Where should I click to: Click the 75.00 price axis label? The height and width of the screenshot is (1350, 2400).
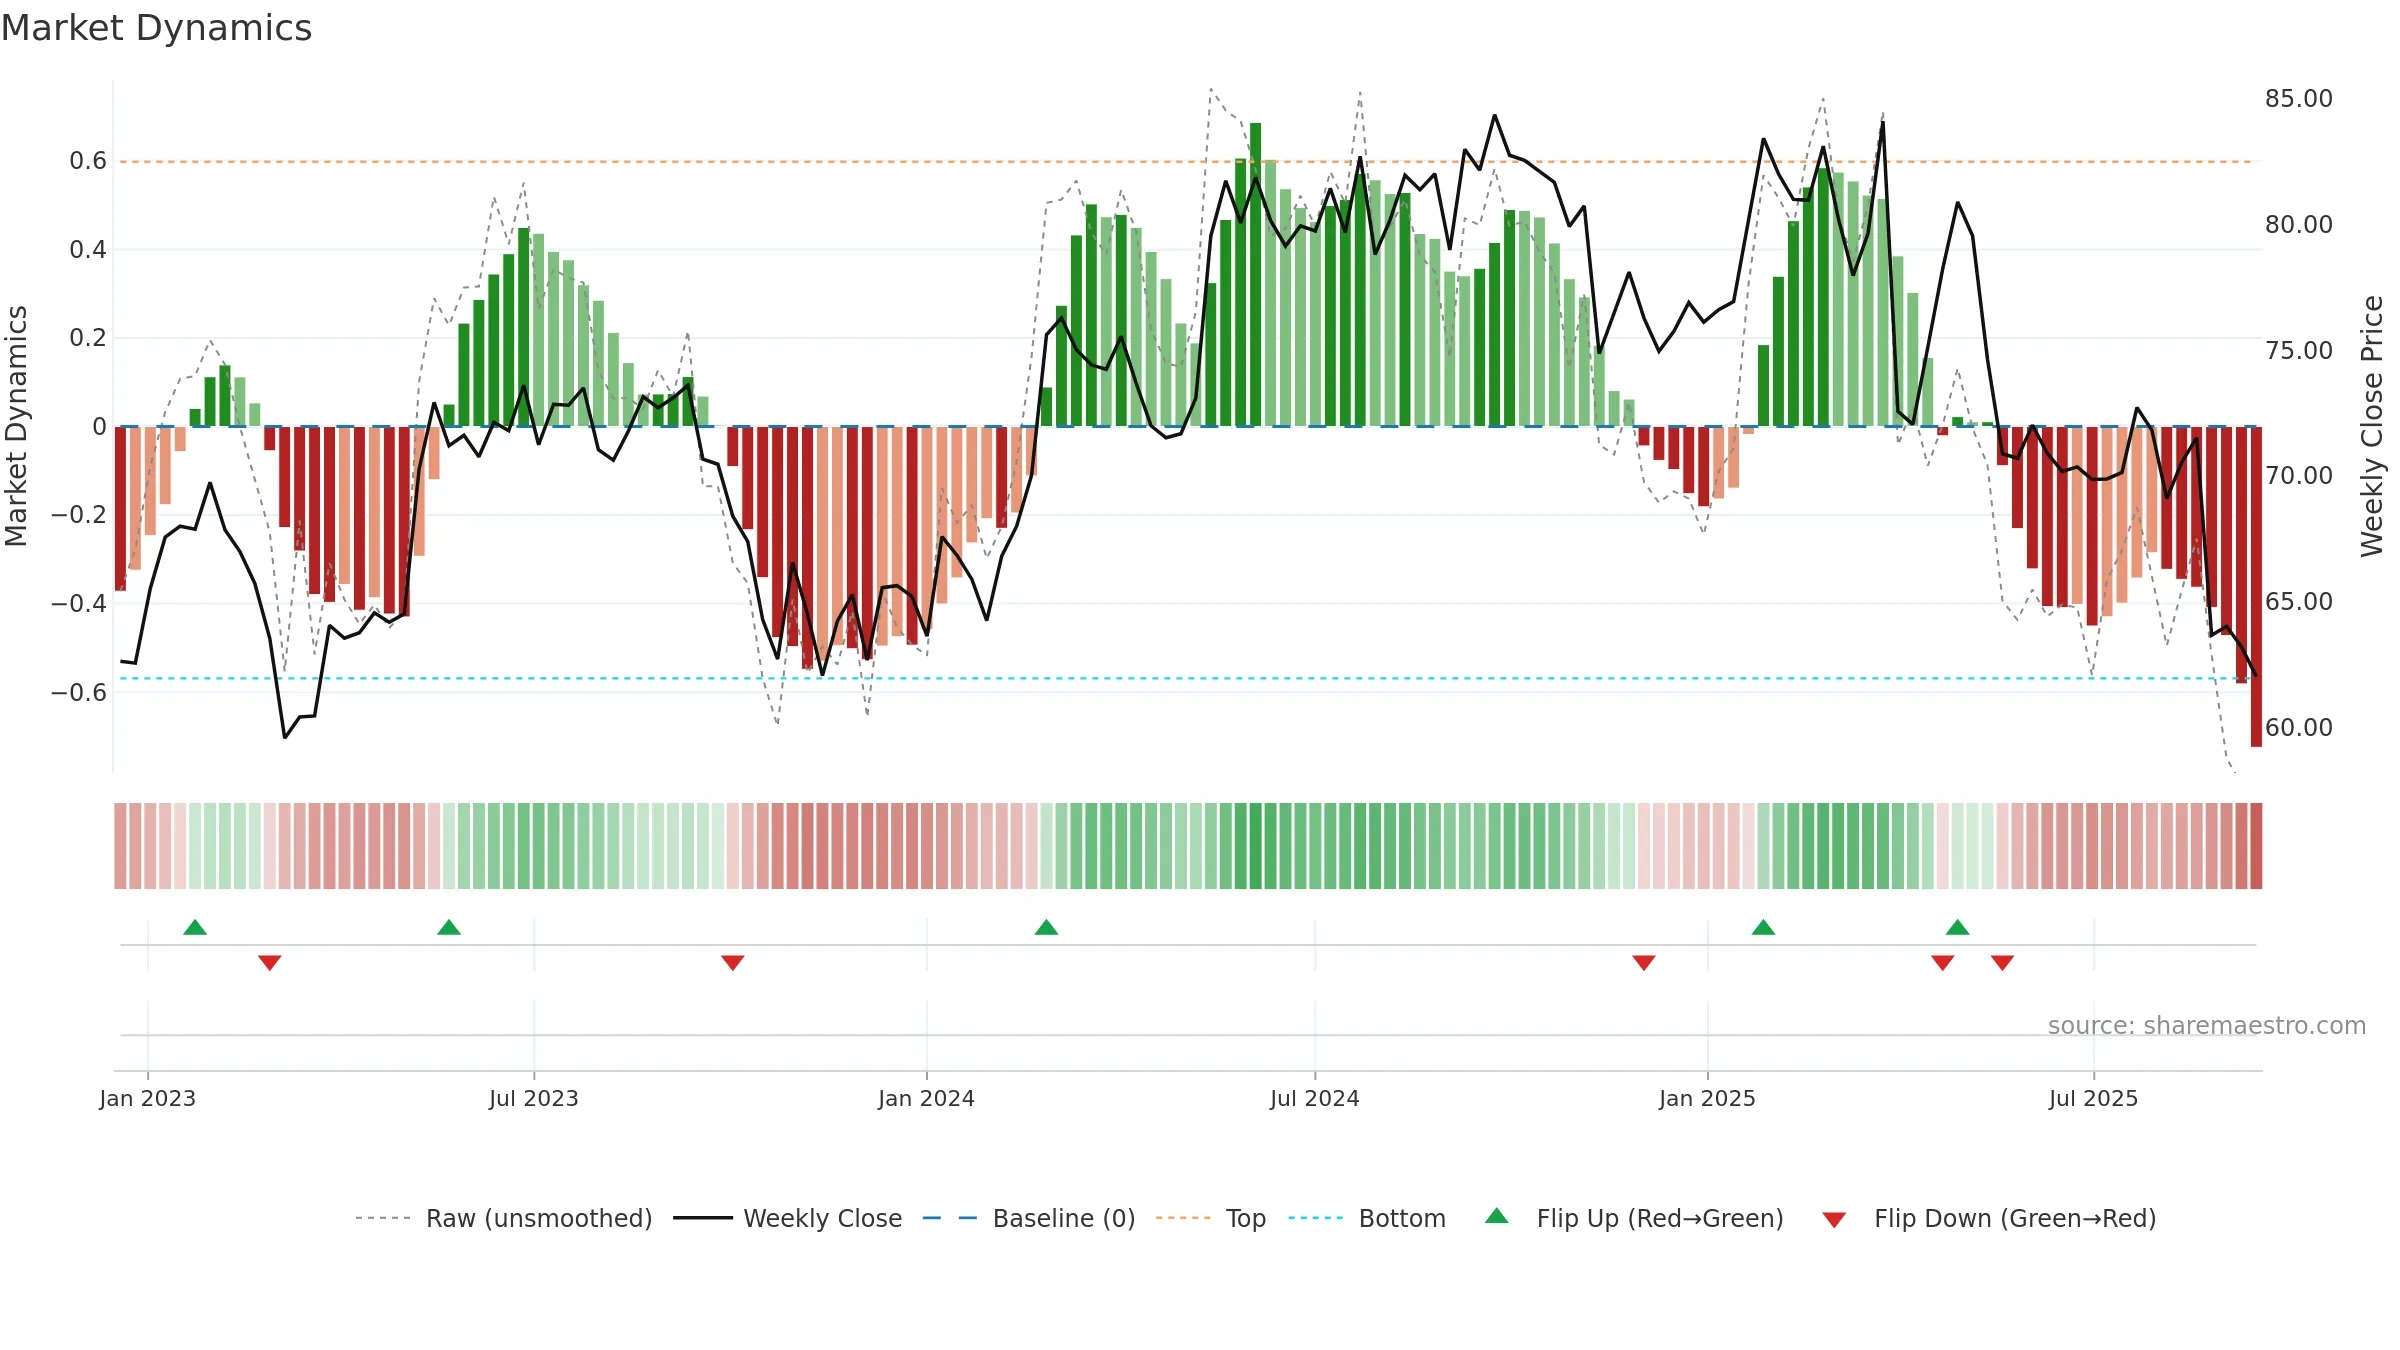(2299, 351)
